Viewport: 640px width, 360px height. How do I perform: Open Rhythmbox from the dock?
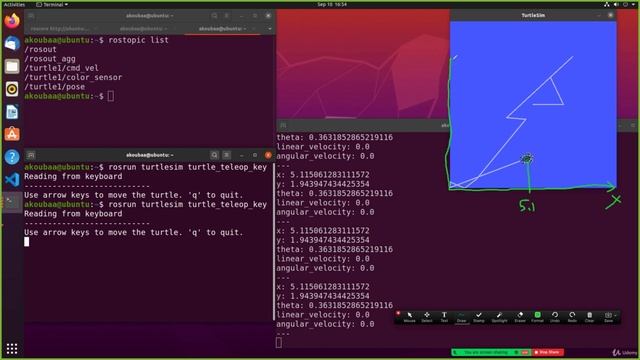click(x=12, y=89)
